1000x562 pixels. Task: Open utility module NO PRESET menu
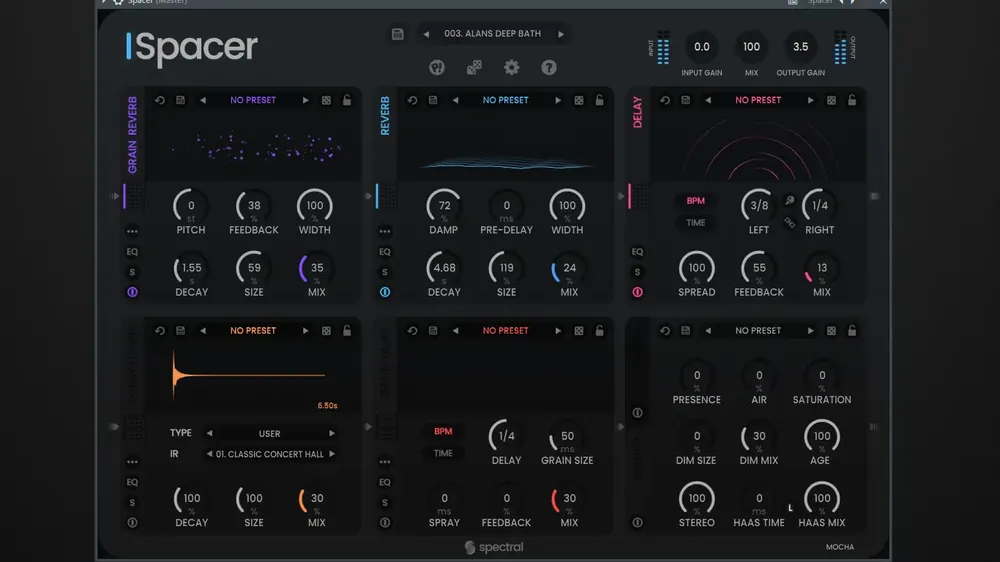[x=758, y=330]
